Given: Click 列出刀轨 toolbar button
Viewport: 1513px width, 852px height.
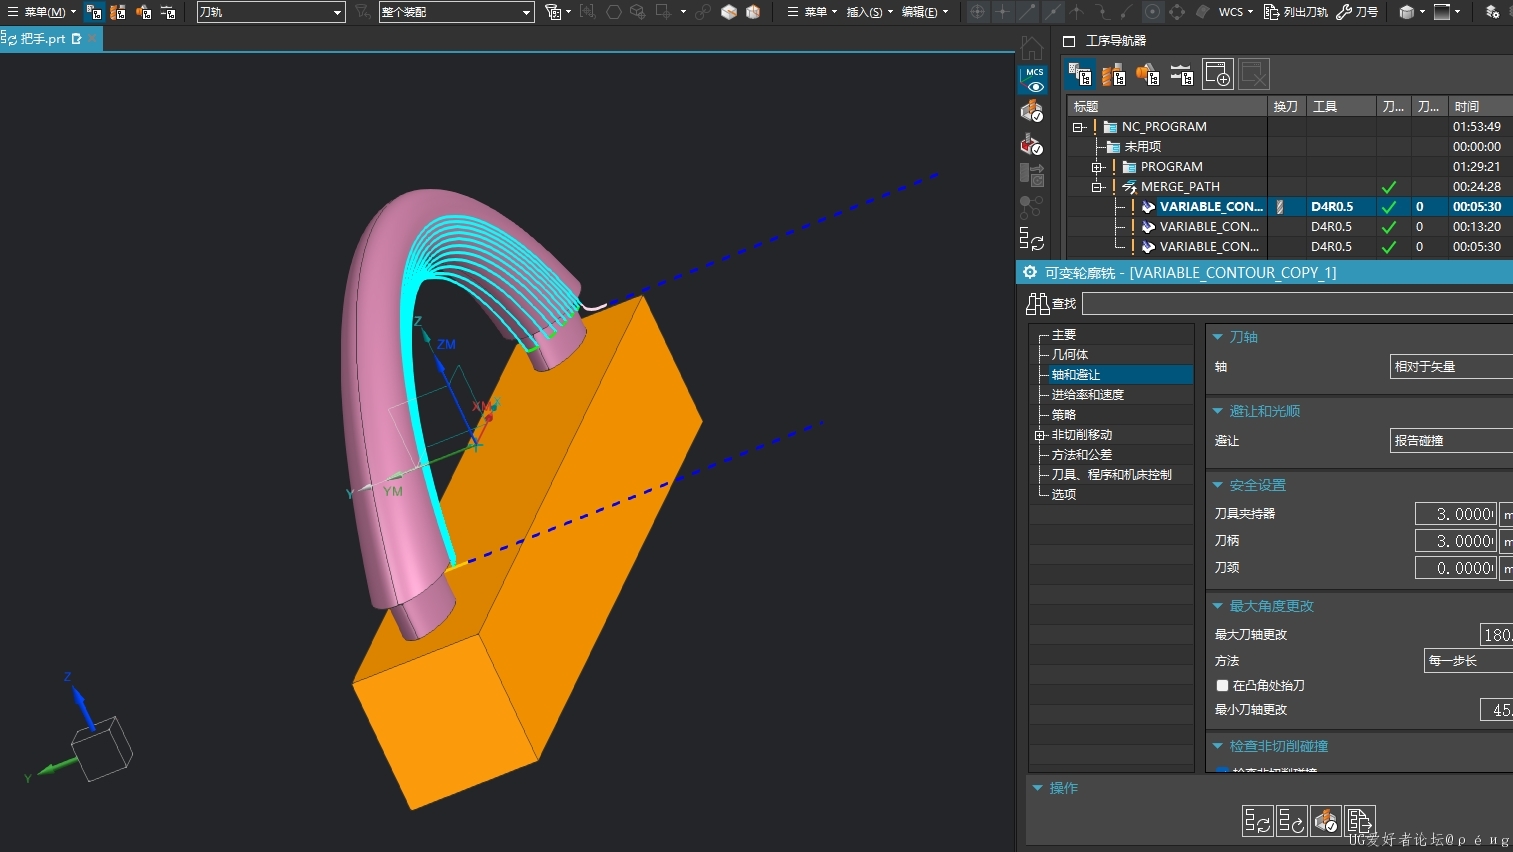Looking at the screenshot, I should pos(1296,12).
